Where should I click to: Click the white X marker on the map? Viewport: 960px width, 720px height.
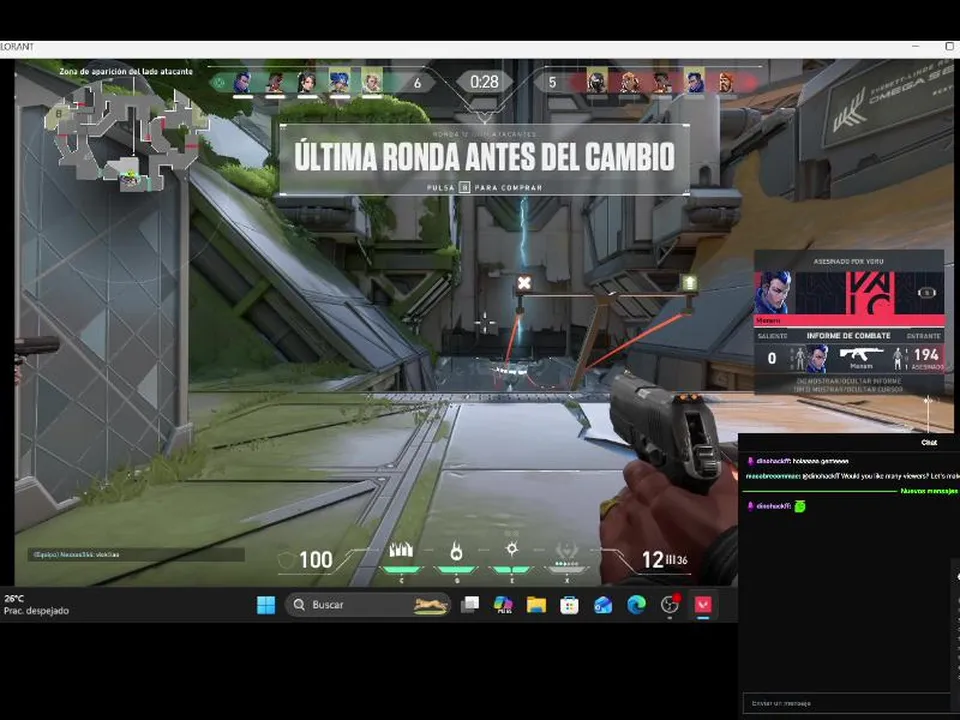524,283
